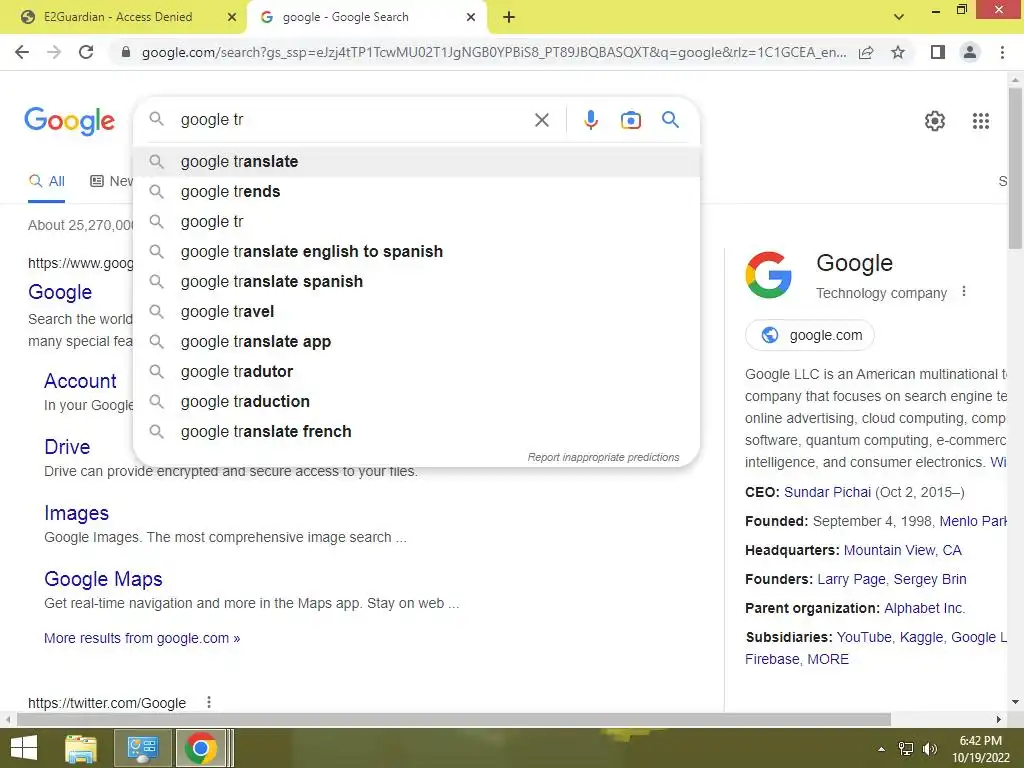Open the Drive sitelink
Screen dimensions: 1024x768
[67, 447]
